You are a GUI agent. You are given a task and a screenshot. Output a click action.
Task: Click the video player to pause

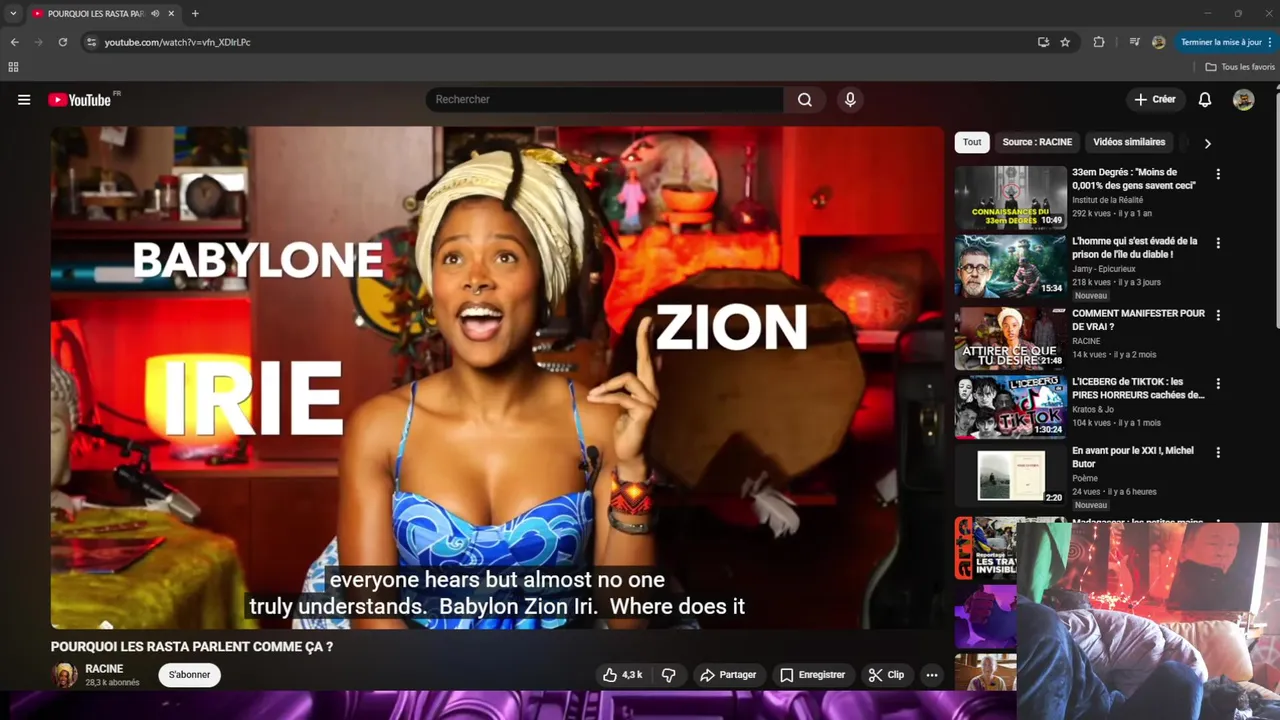click(x=497, y=377)
